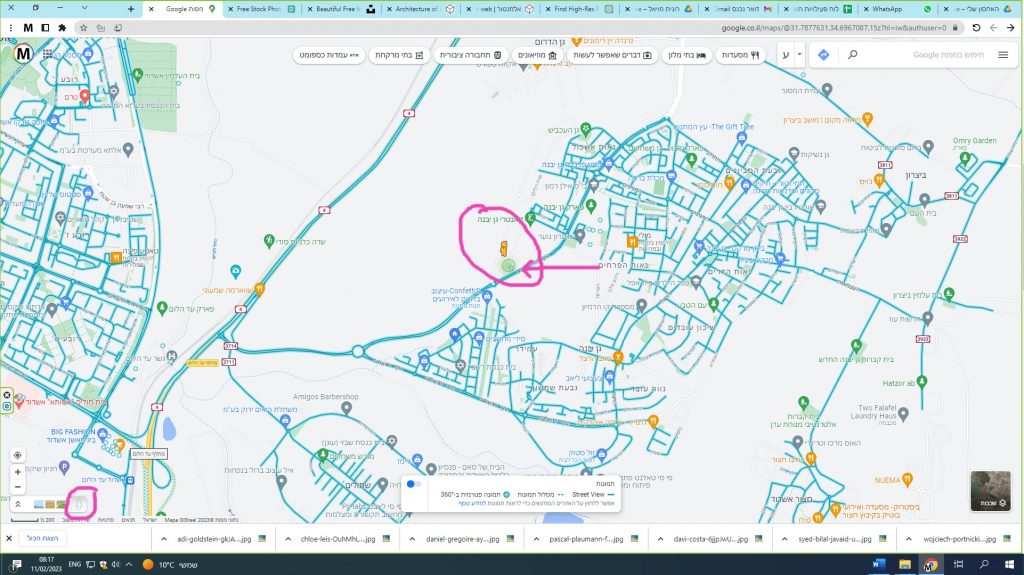Click the NUEMA restaurant pin
This screenshot has height=575, width=1024.
[x=907, y=480]
